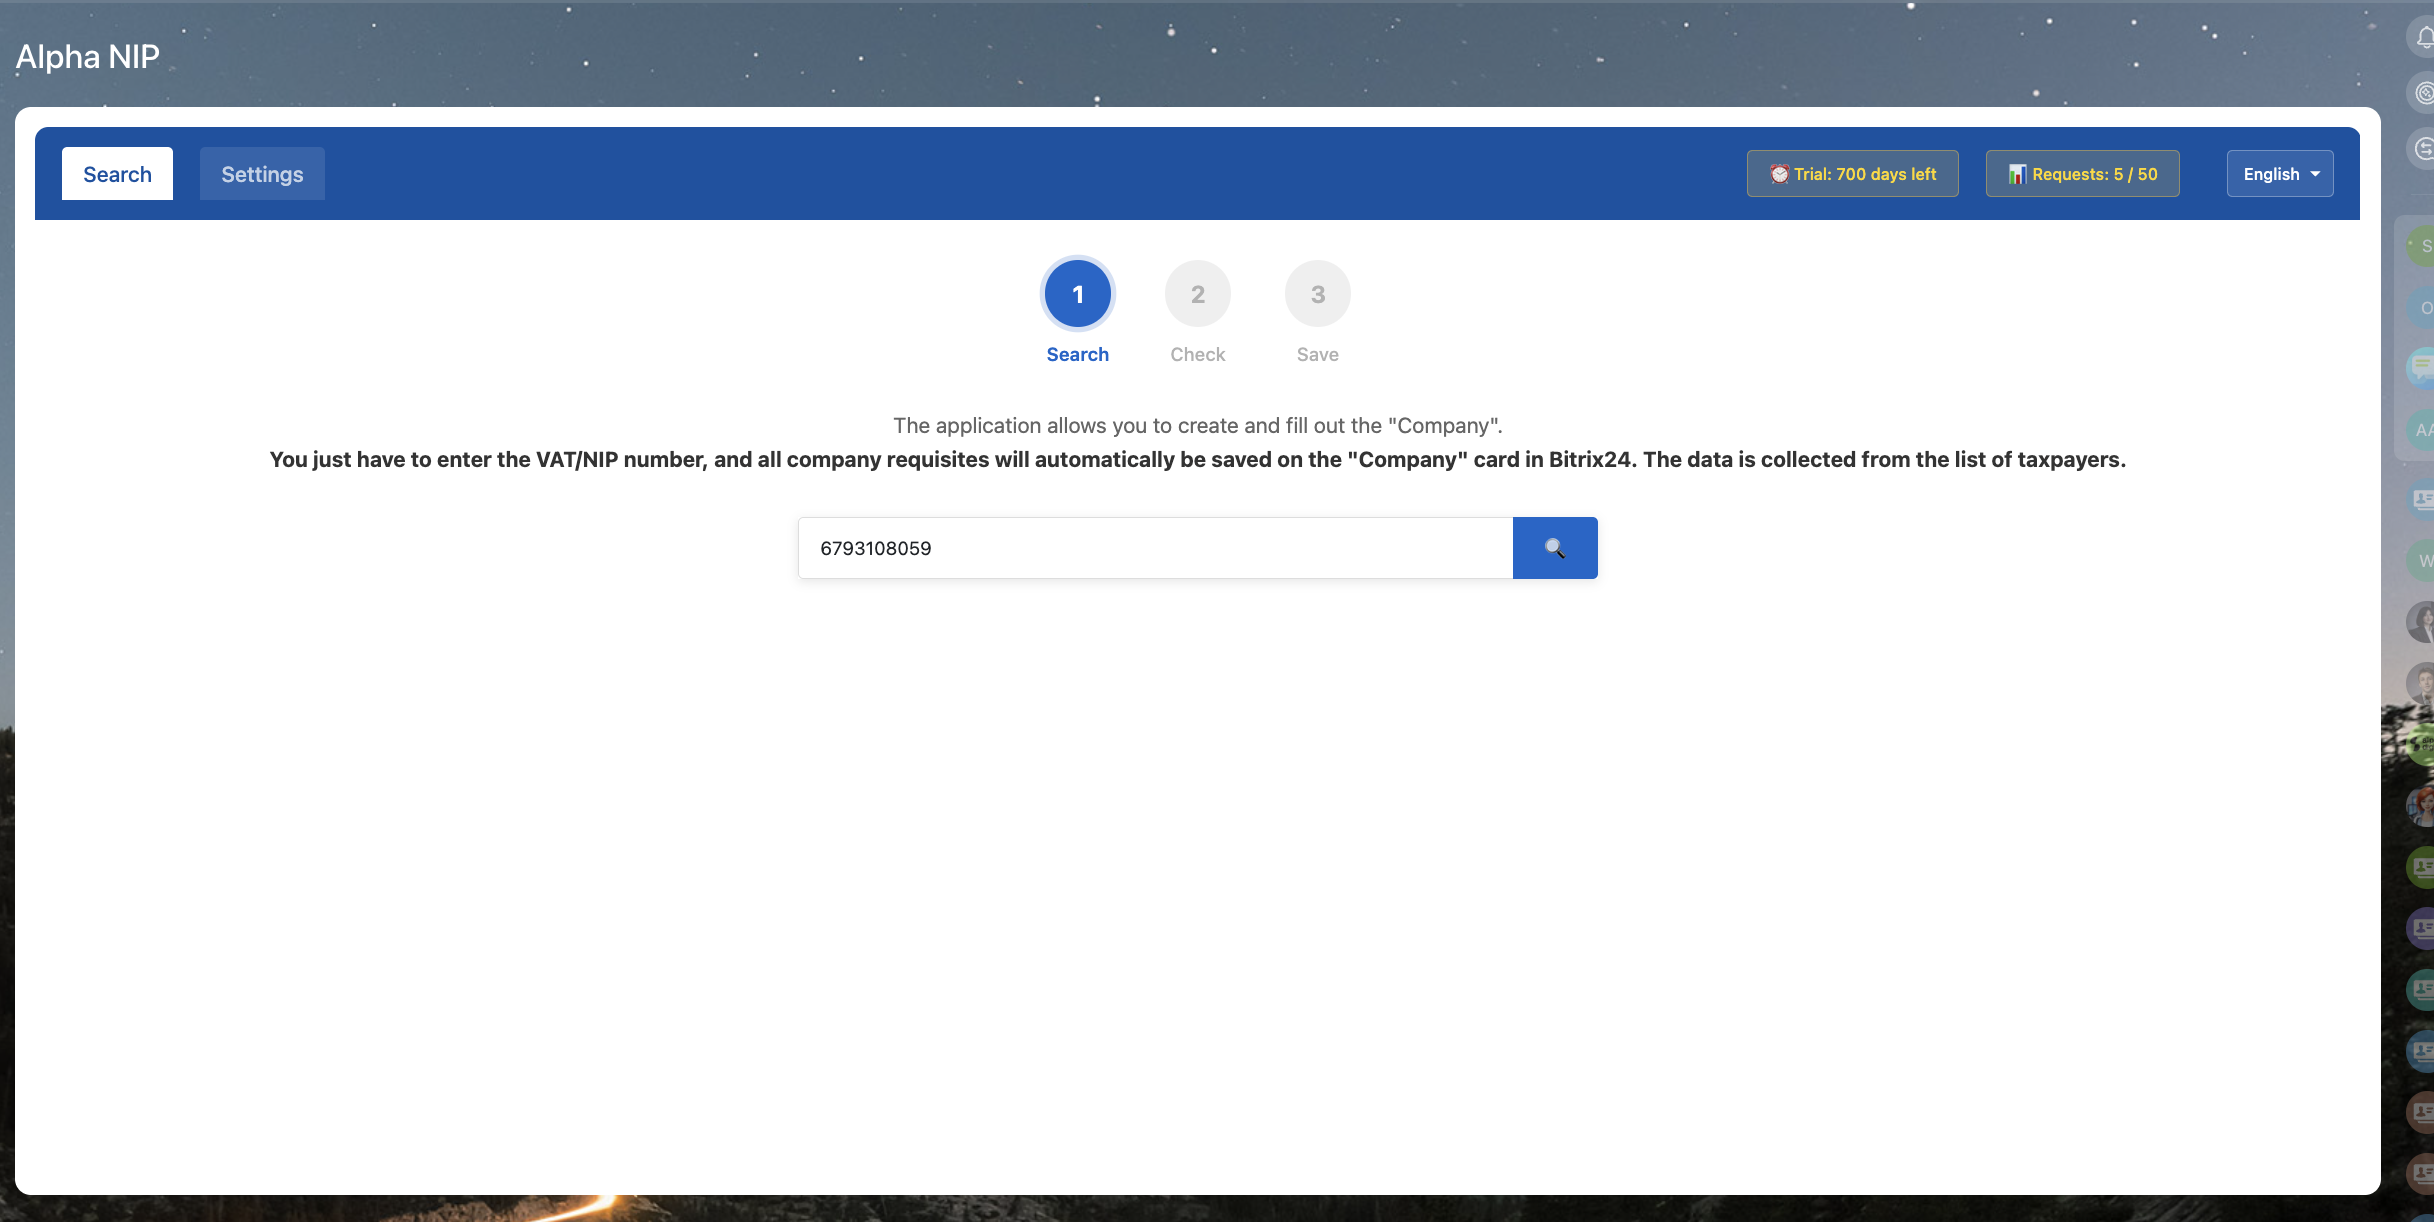Go to step 2 Check circle
The height and width of the screenshot is (1222, 2434).
click(x=1197, y=294)
